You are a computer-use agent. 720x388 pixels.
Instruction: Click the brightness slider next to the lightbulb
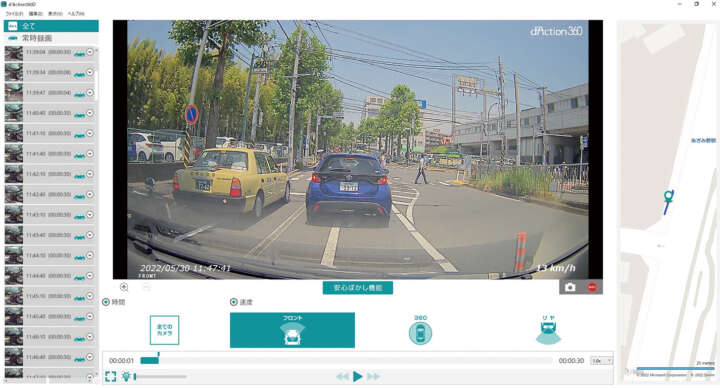tap(161, 377)
